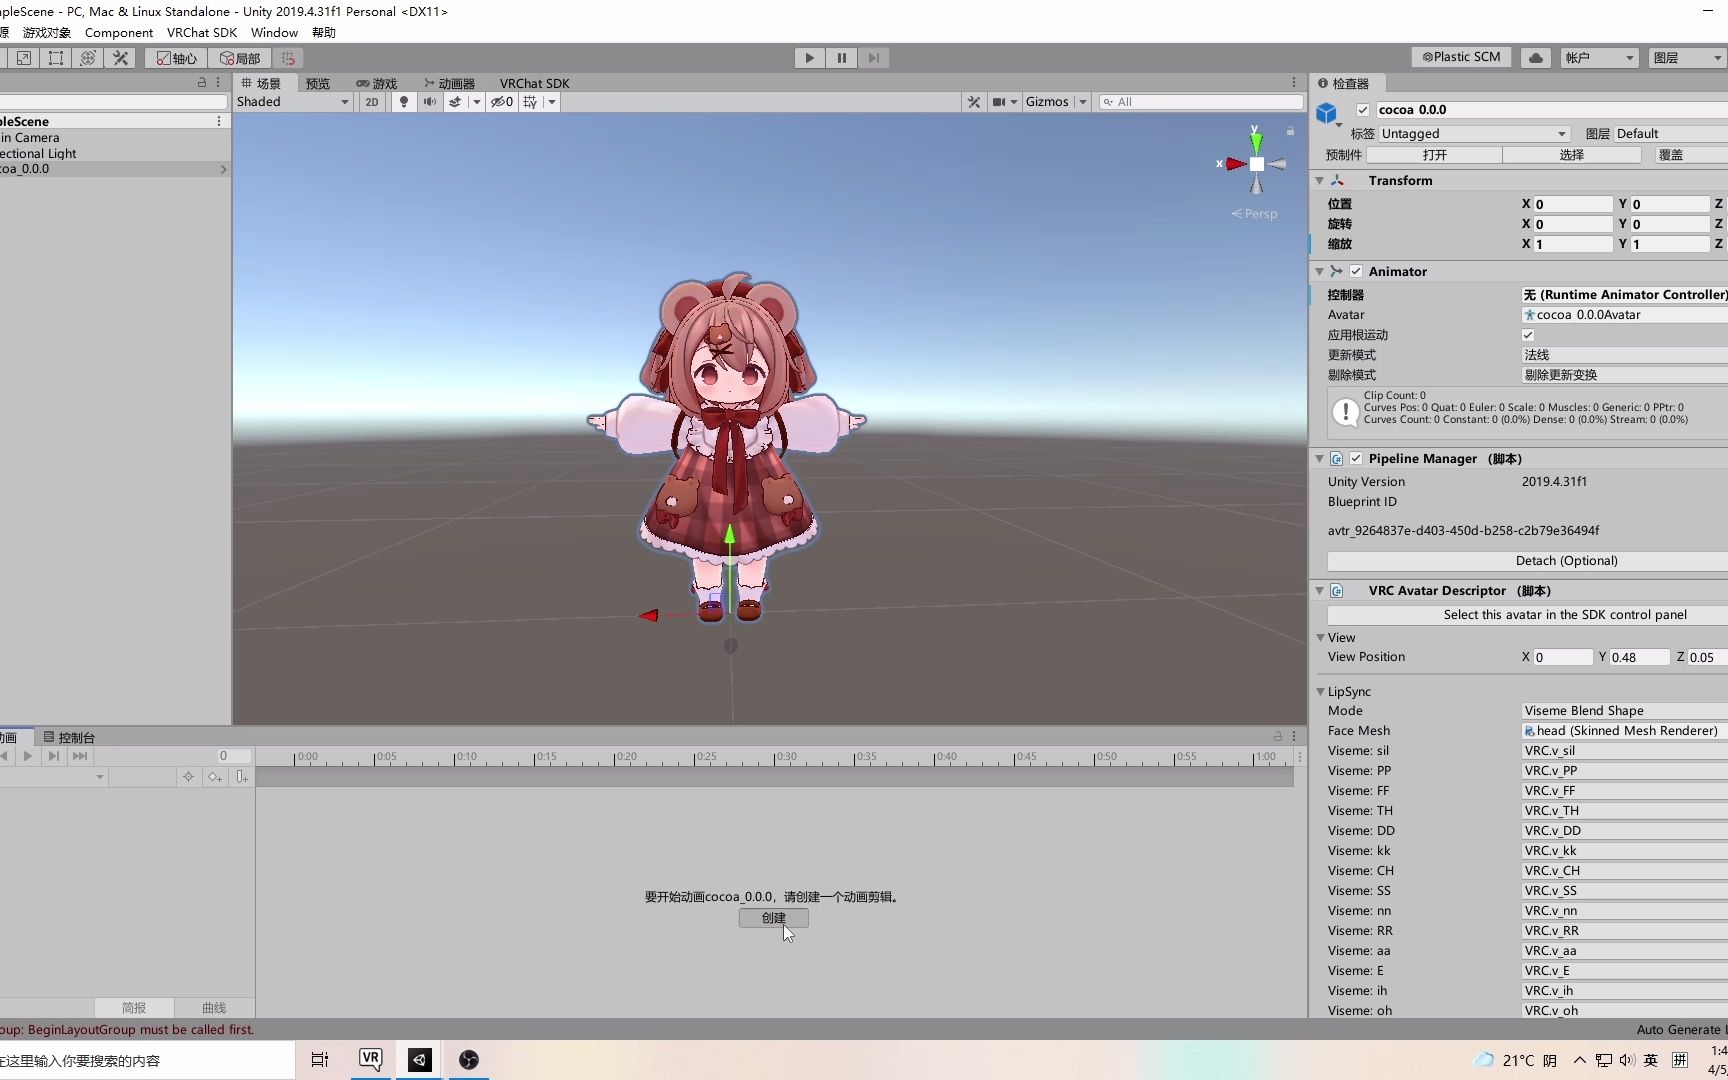Screen dimensions: 1728x1080
Task: Select the Rect transform tool
Action: tap(56, 58)
